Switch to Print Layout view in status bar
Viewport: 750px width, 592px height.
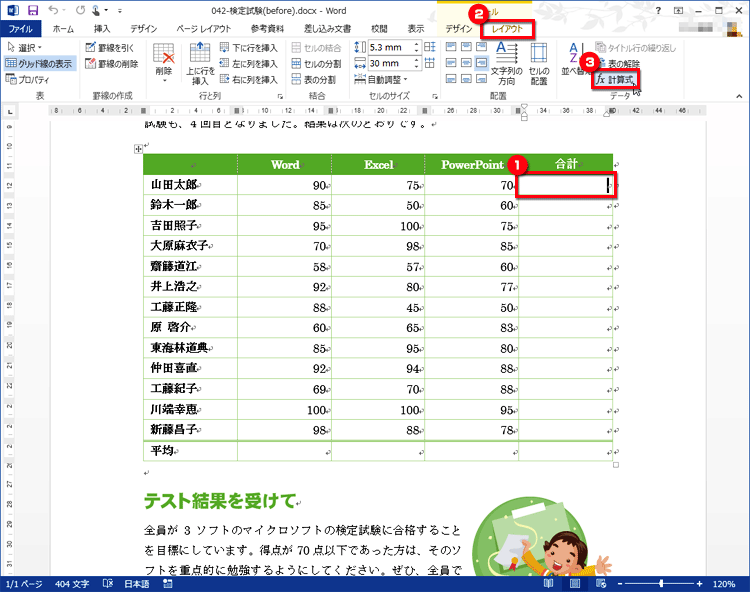(575, 583)
